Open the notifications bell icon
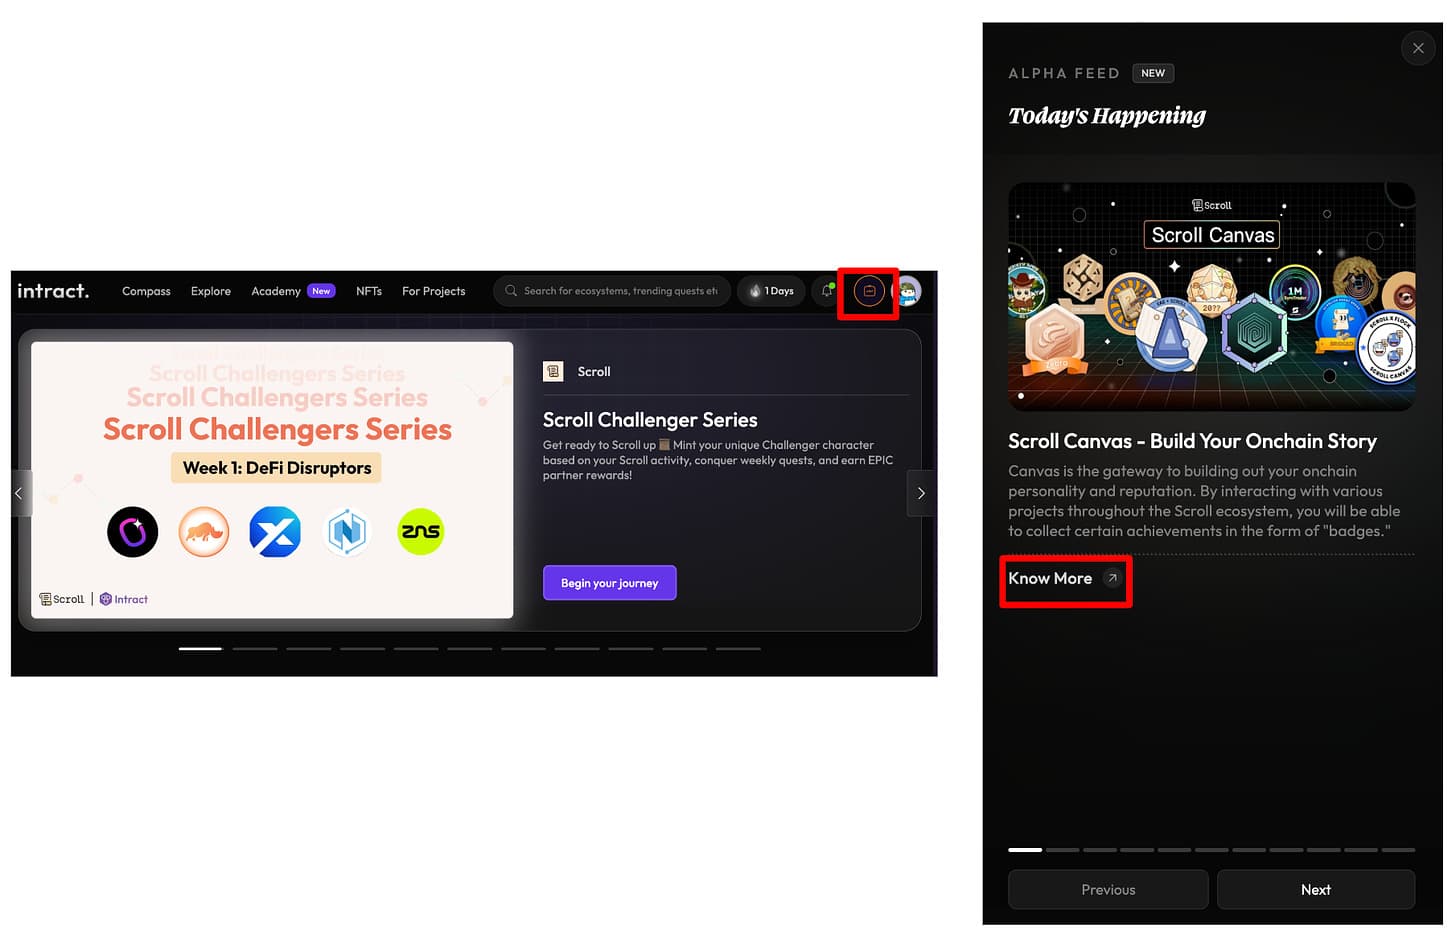Screen dimensions: 1456x940 tap(827, 291)
